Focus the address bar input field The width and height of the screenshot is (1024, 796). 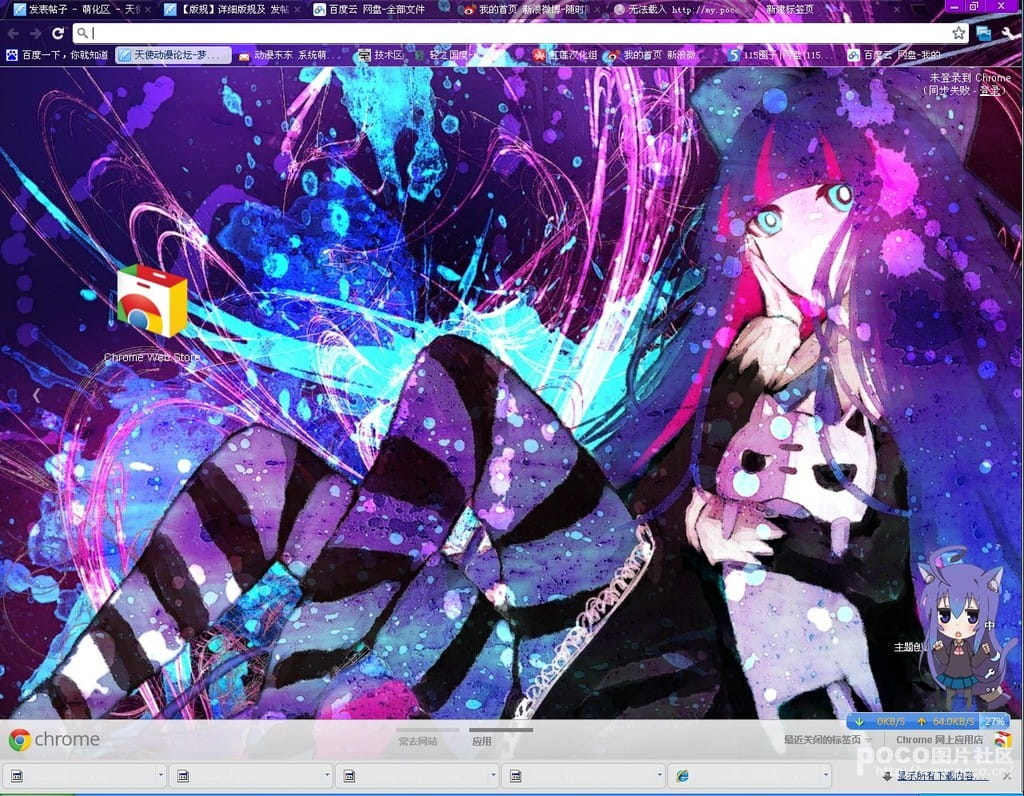click(x=519, y=33)
